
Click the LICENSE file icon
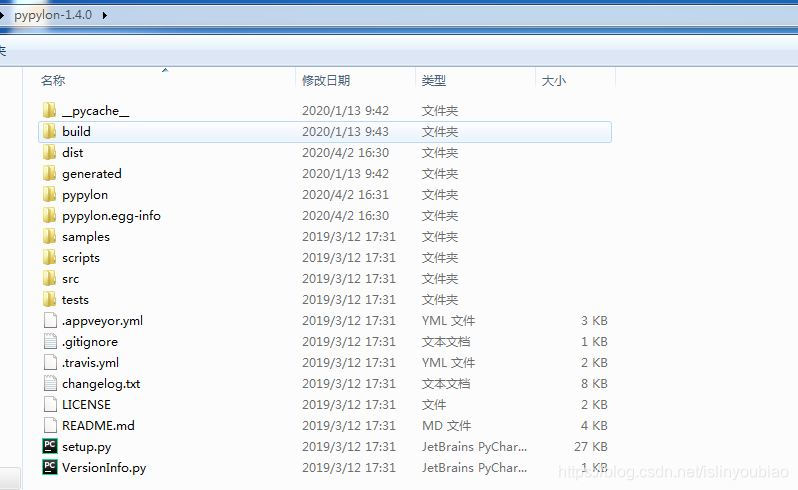(x=50, y=405)
